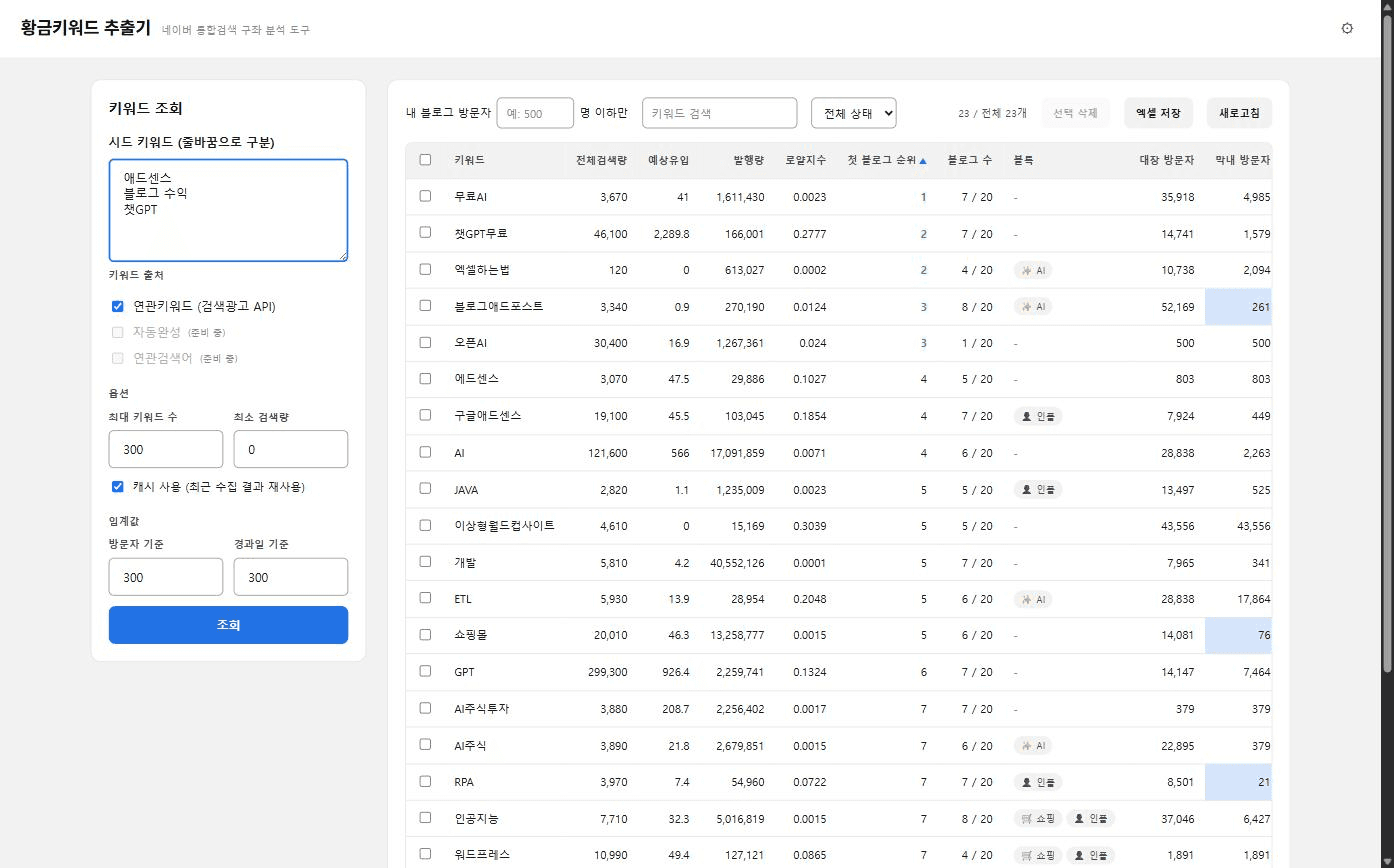The height and width of the screenshot is (868, 1394).
Task: Click the 황금키워드 추출기 title
Action: pos(86,28)
